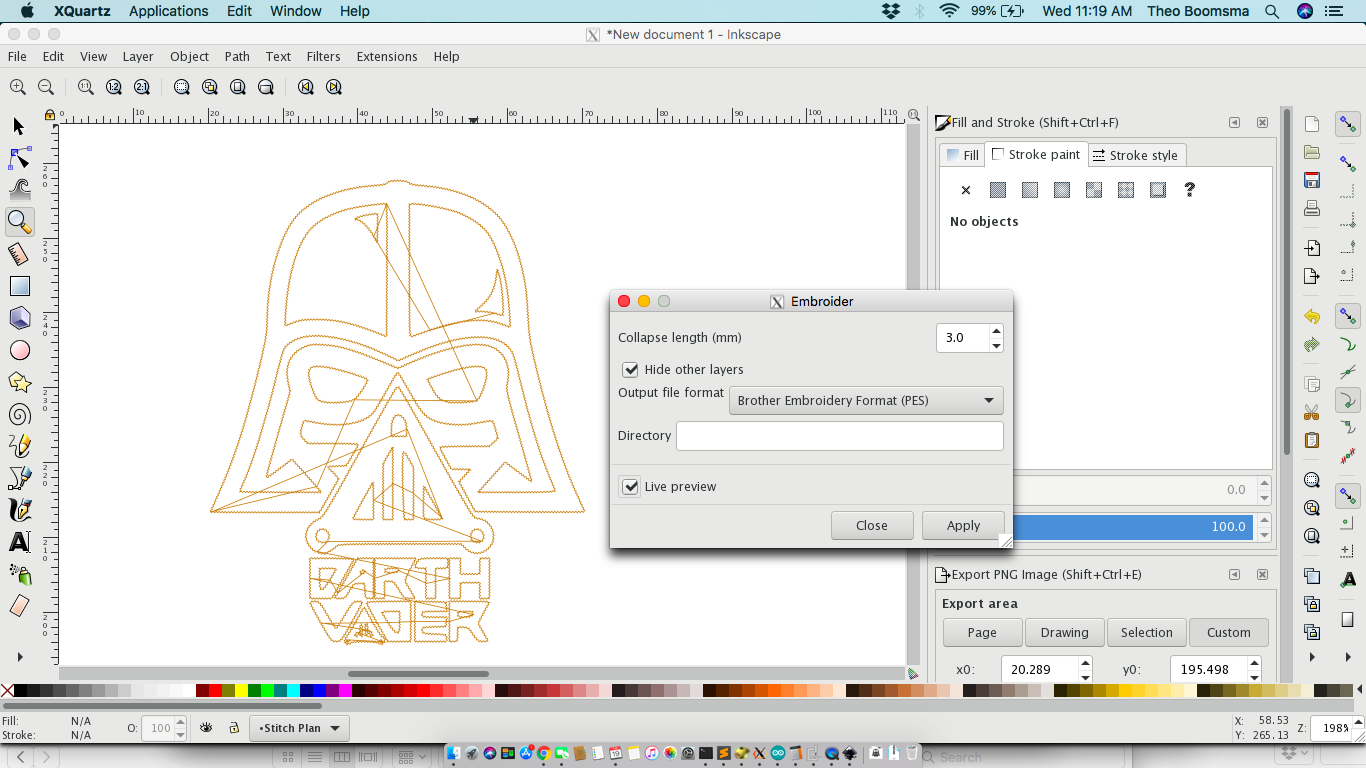Click Apply in the Embroider dialog
The image size is (1366, 768).
tap(962, 525)
